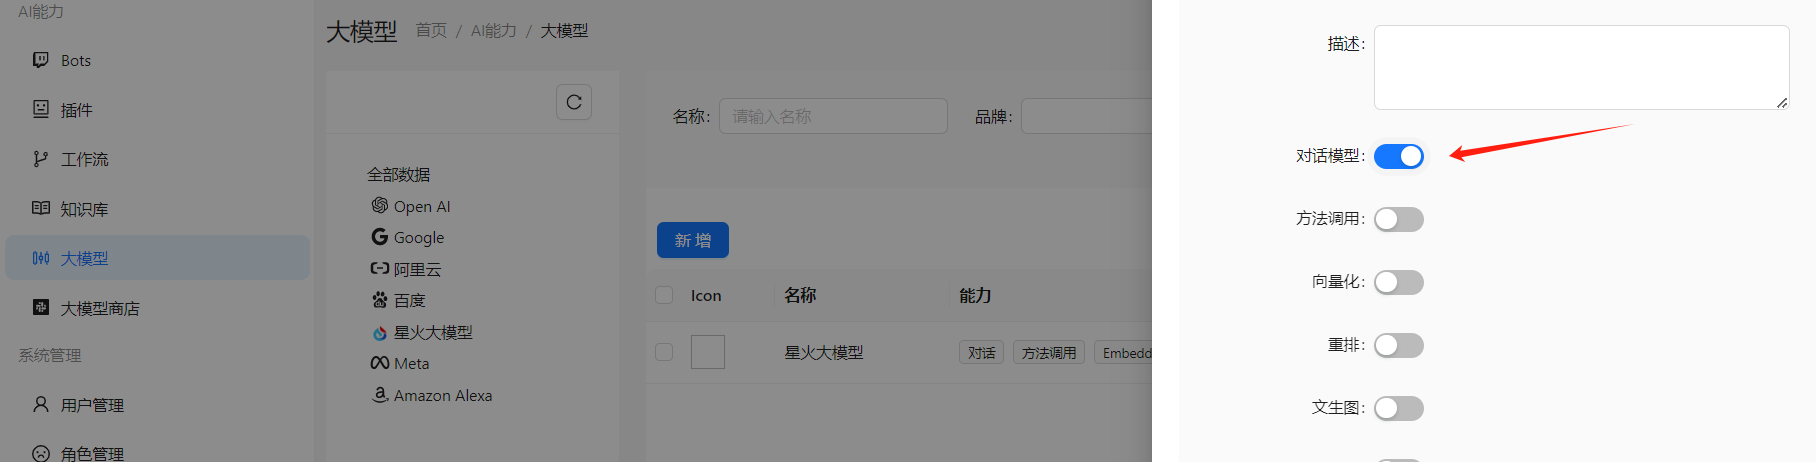Screen dimensions: 1816x462
Task: Click the 新增 add button
Action: (692, 240)
